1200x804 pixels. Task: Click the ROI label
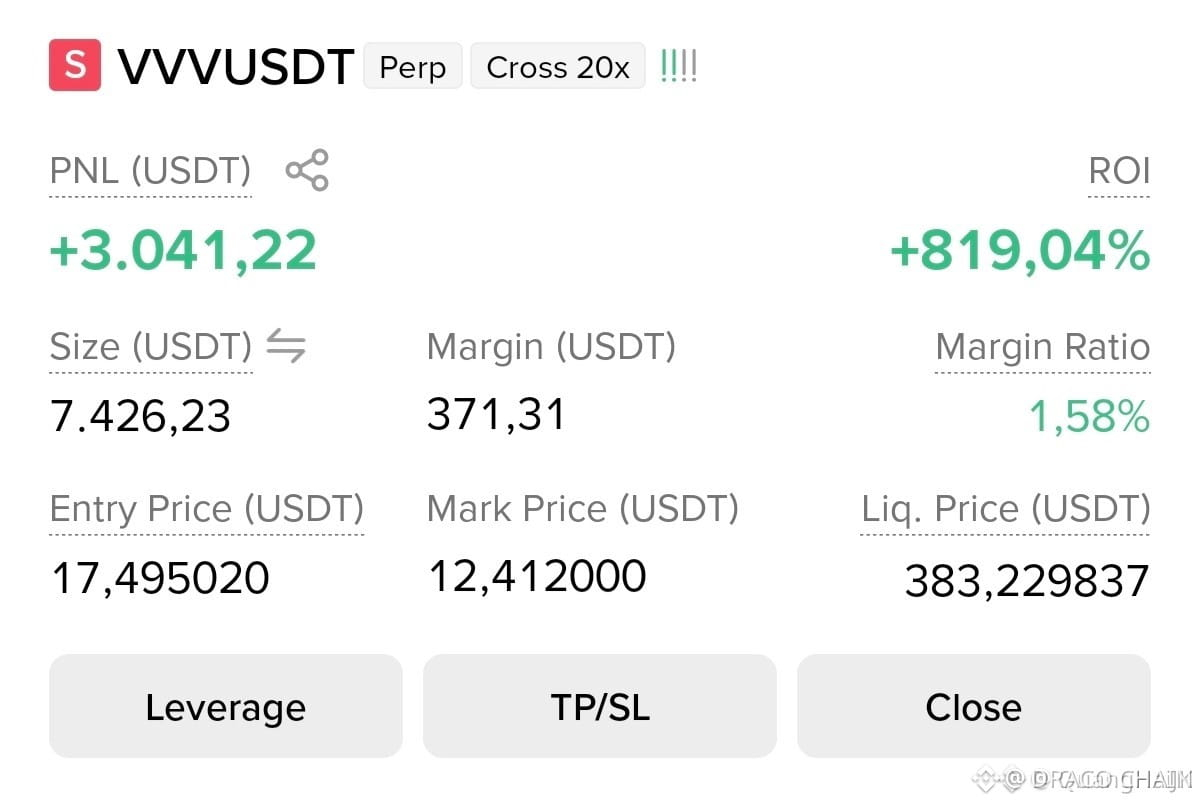1119,171
